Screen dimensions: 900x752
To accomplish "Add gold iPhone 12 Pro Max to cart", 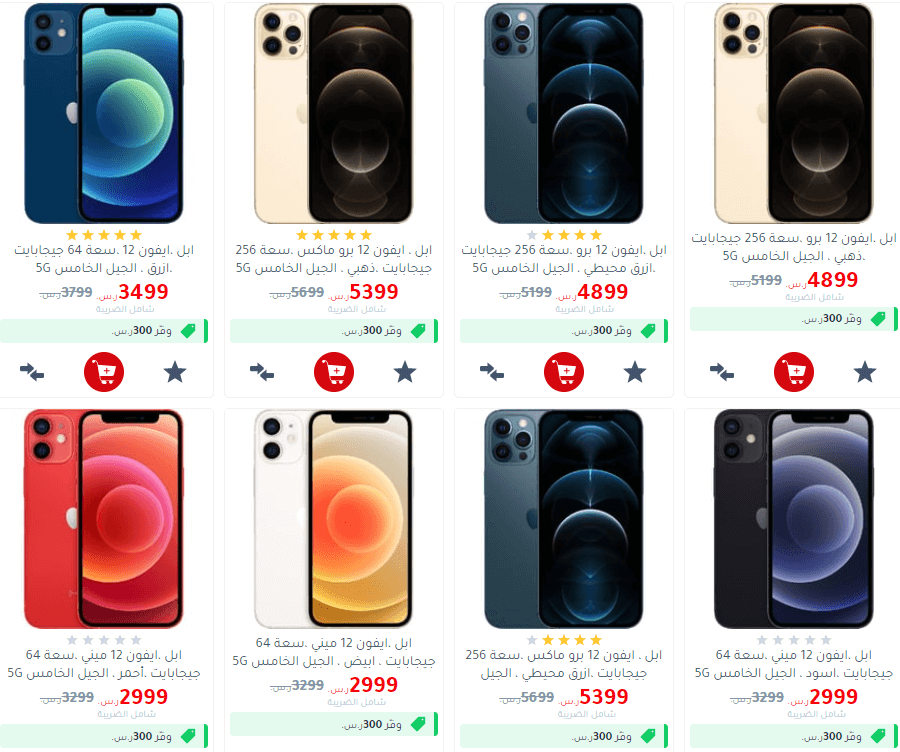I will point(334,372).
